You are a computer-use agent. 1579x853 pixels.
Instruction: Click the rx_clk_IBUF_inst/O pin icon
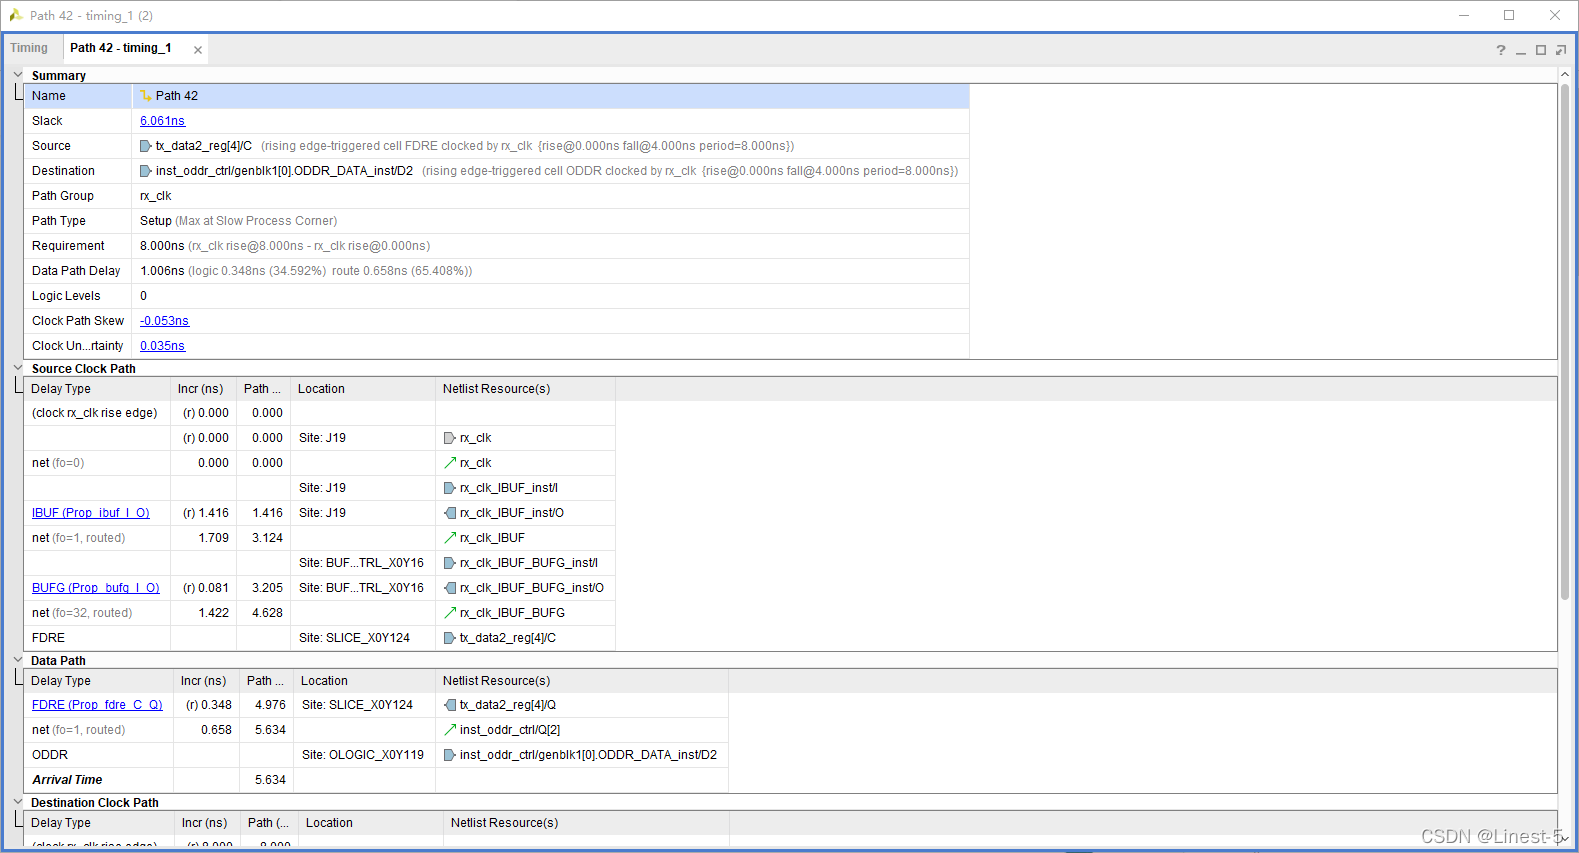point(450,513)
